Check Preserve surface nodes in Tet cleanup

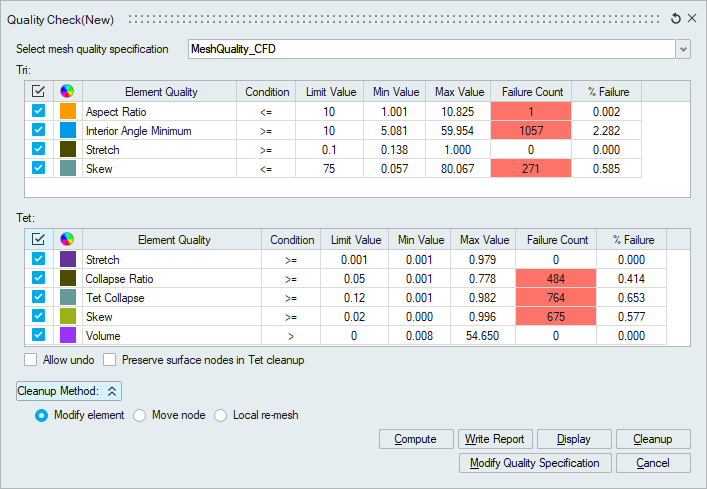[111, 360]
